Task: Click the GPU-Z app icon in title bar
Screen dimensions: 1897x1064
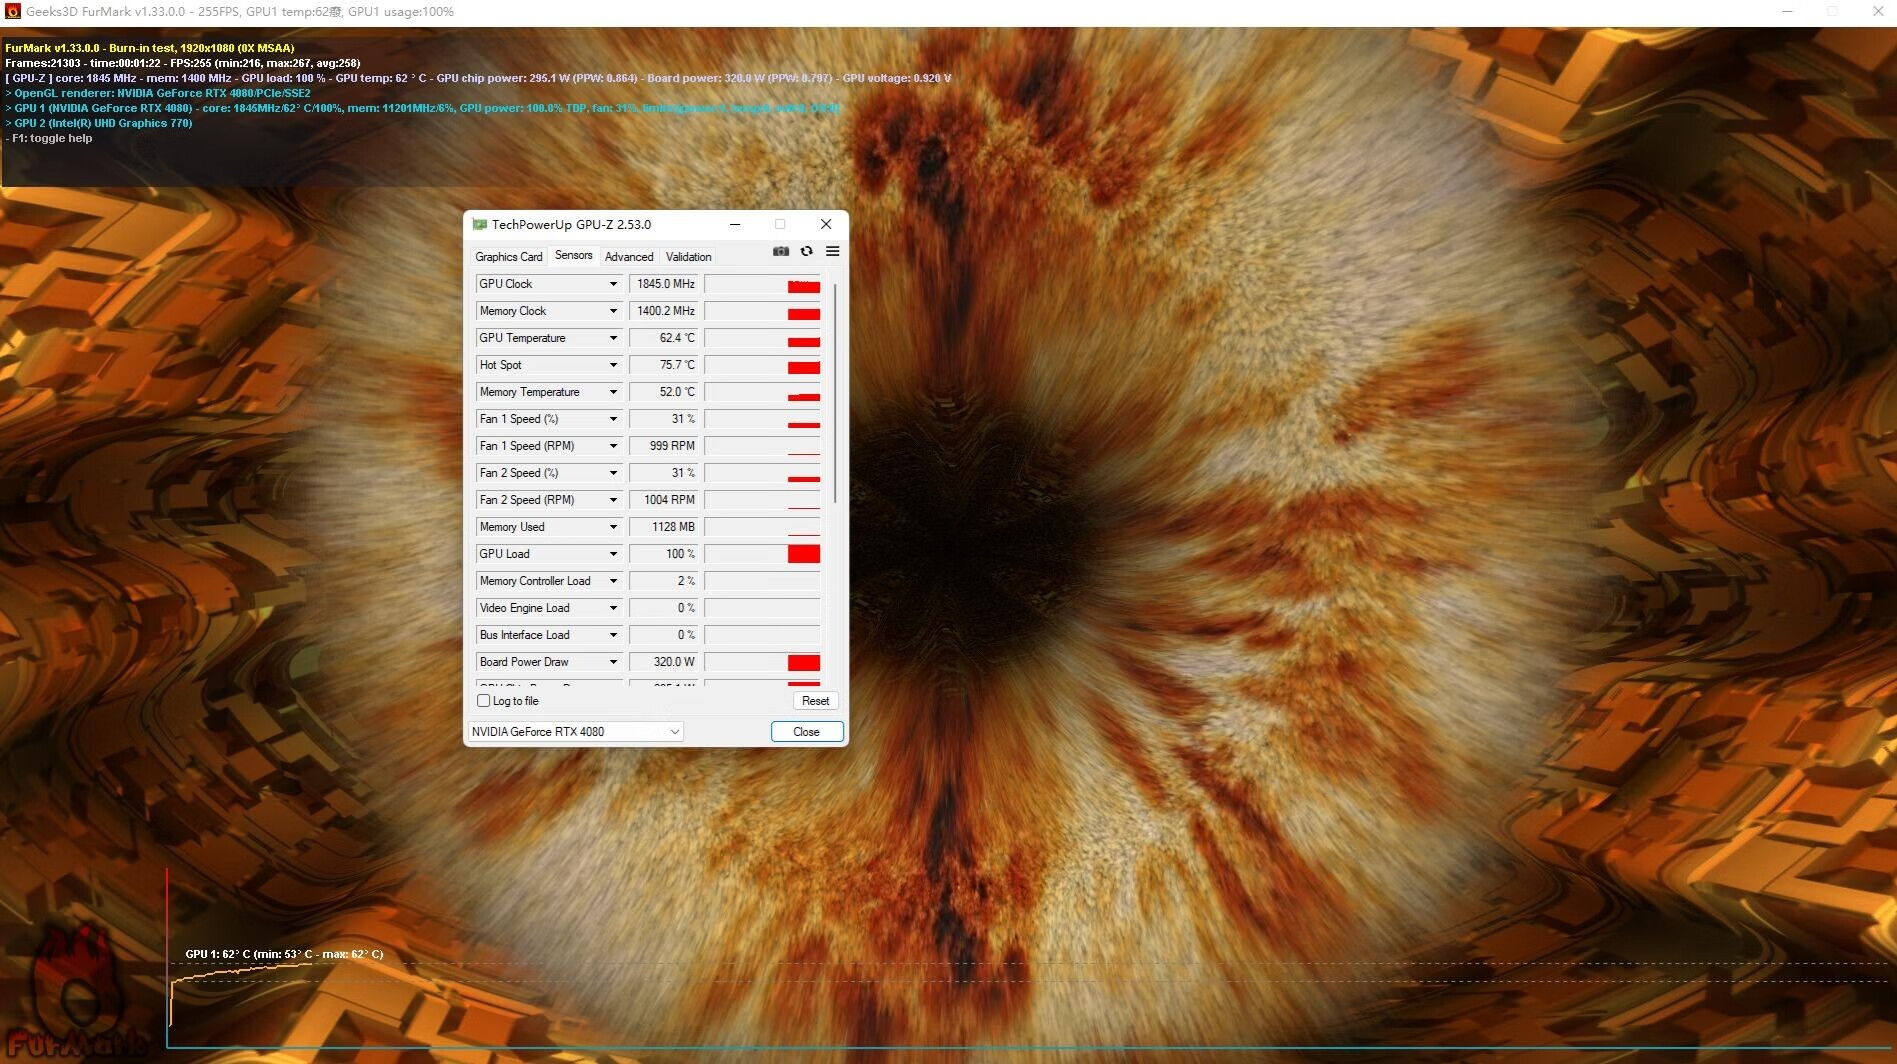Action: (x=479, y=225)
